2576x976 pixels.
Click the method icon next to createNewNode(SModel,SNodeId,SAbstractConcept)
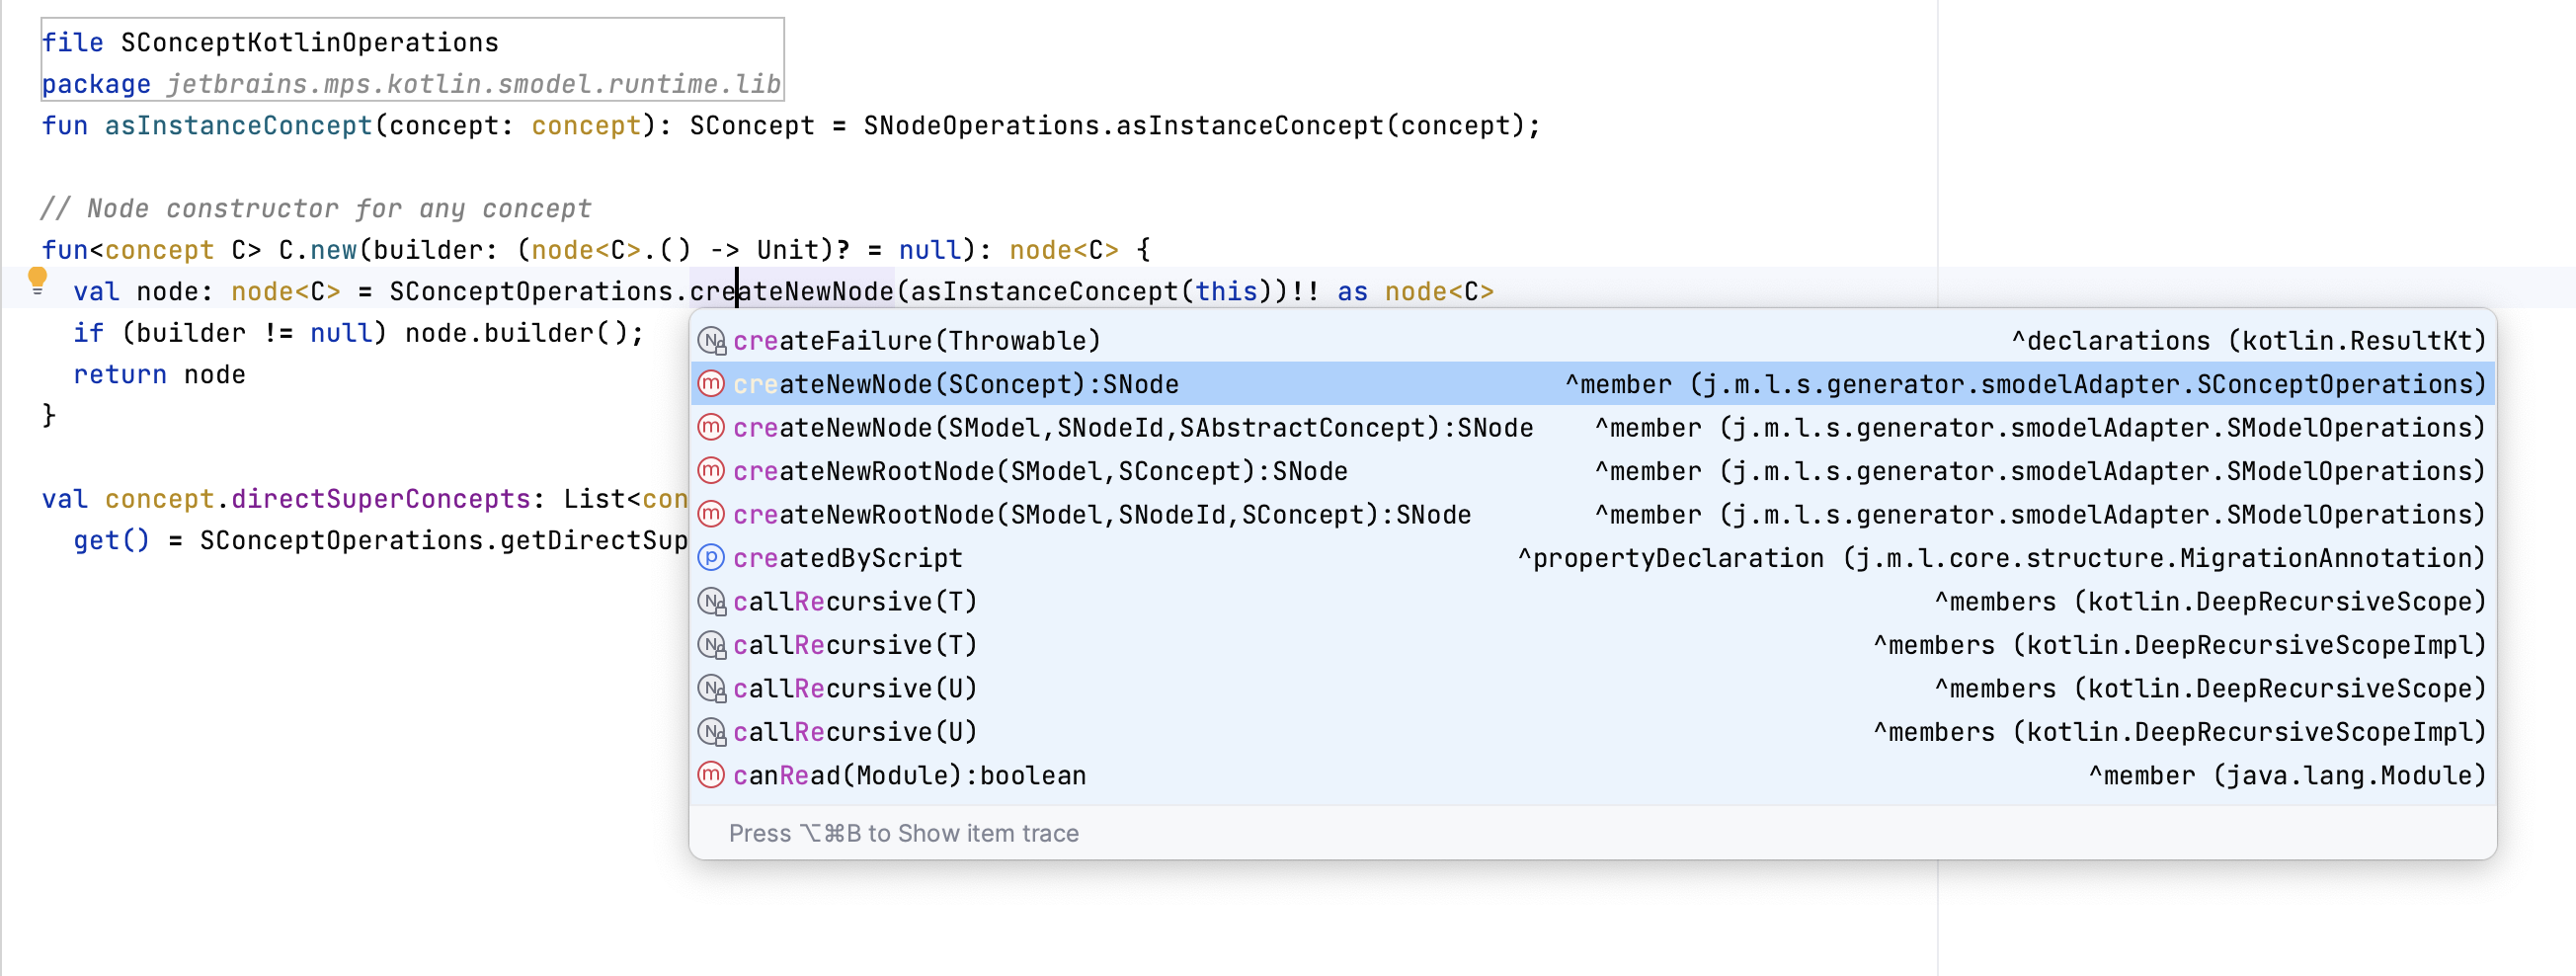pyautogui.click(x=710, y=428)
